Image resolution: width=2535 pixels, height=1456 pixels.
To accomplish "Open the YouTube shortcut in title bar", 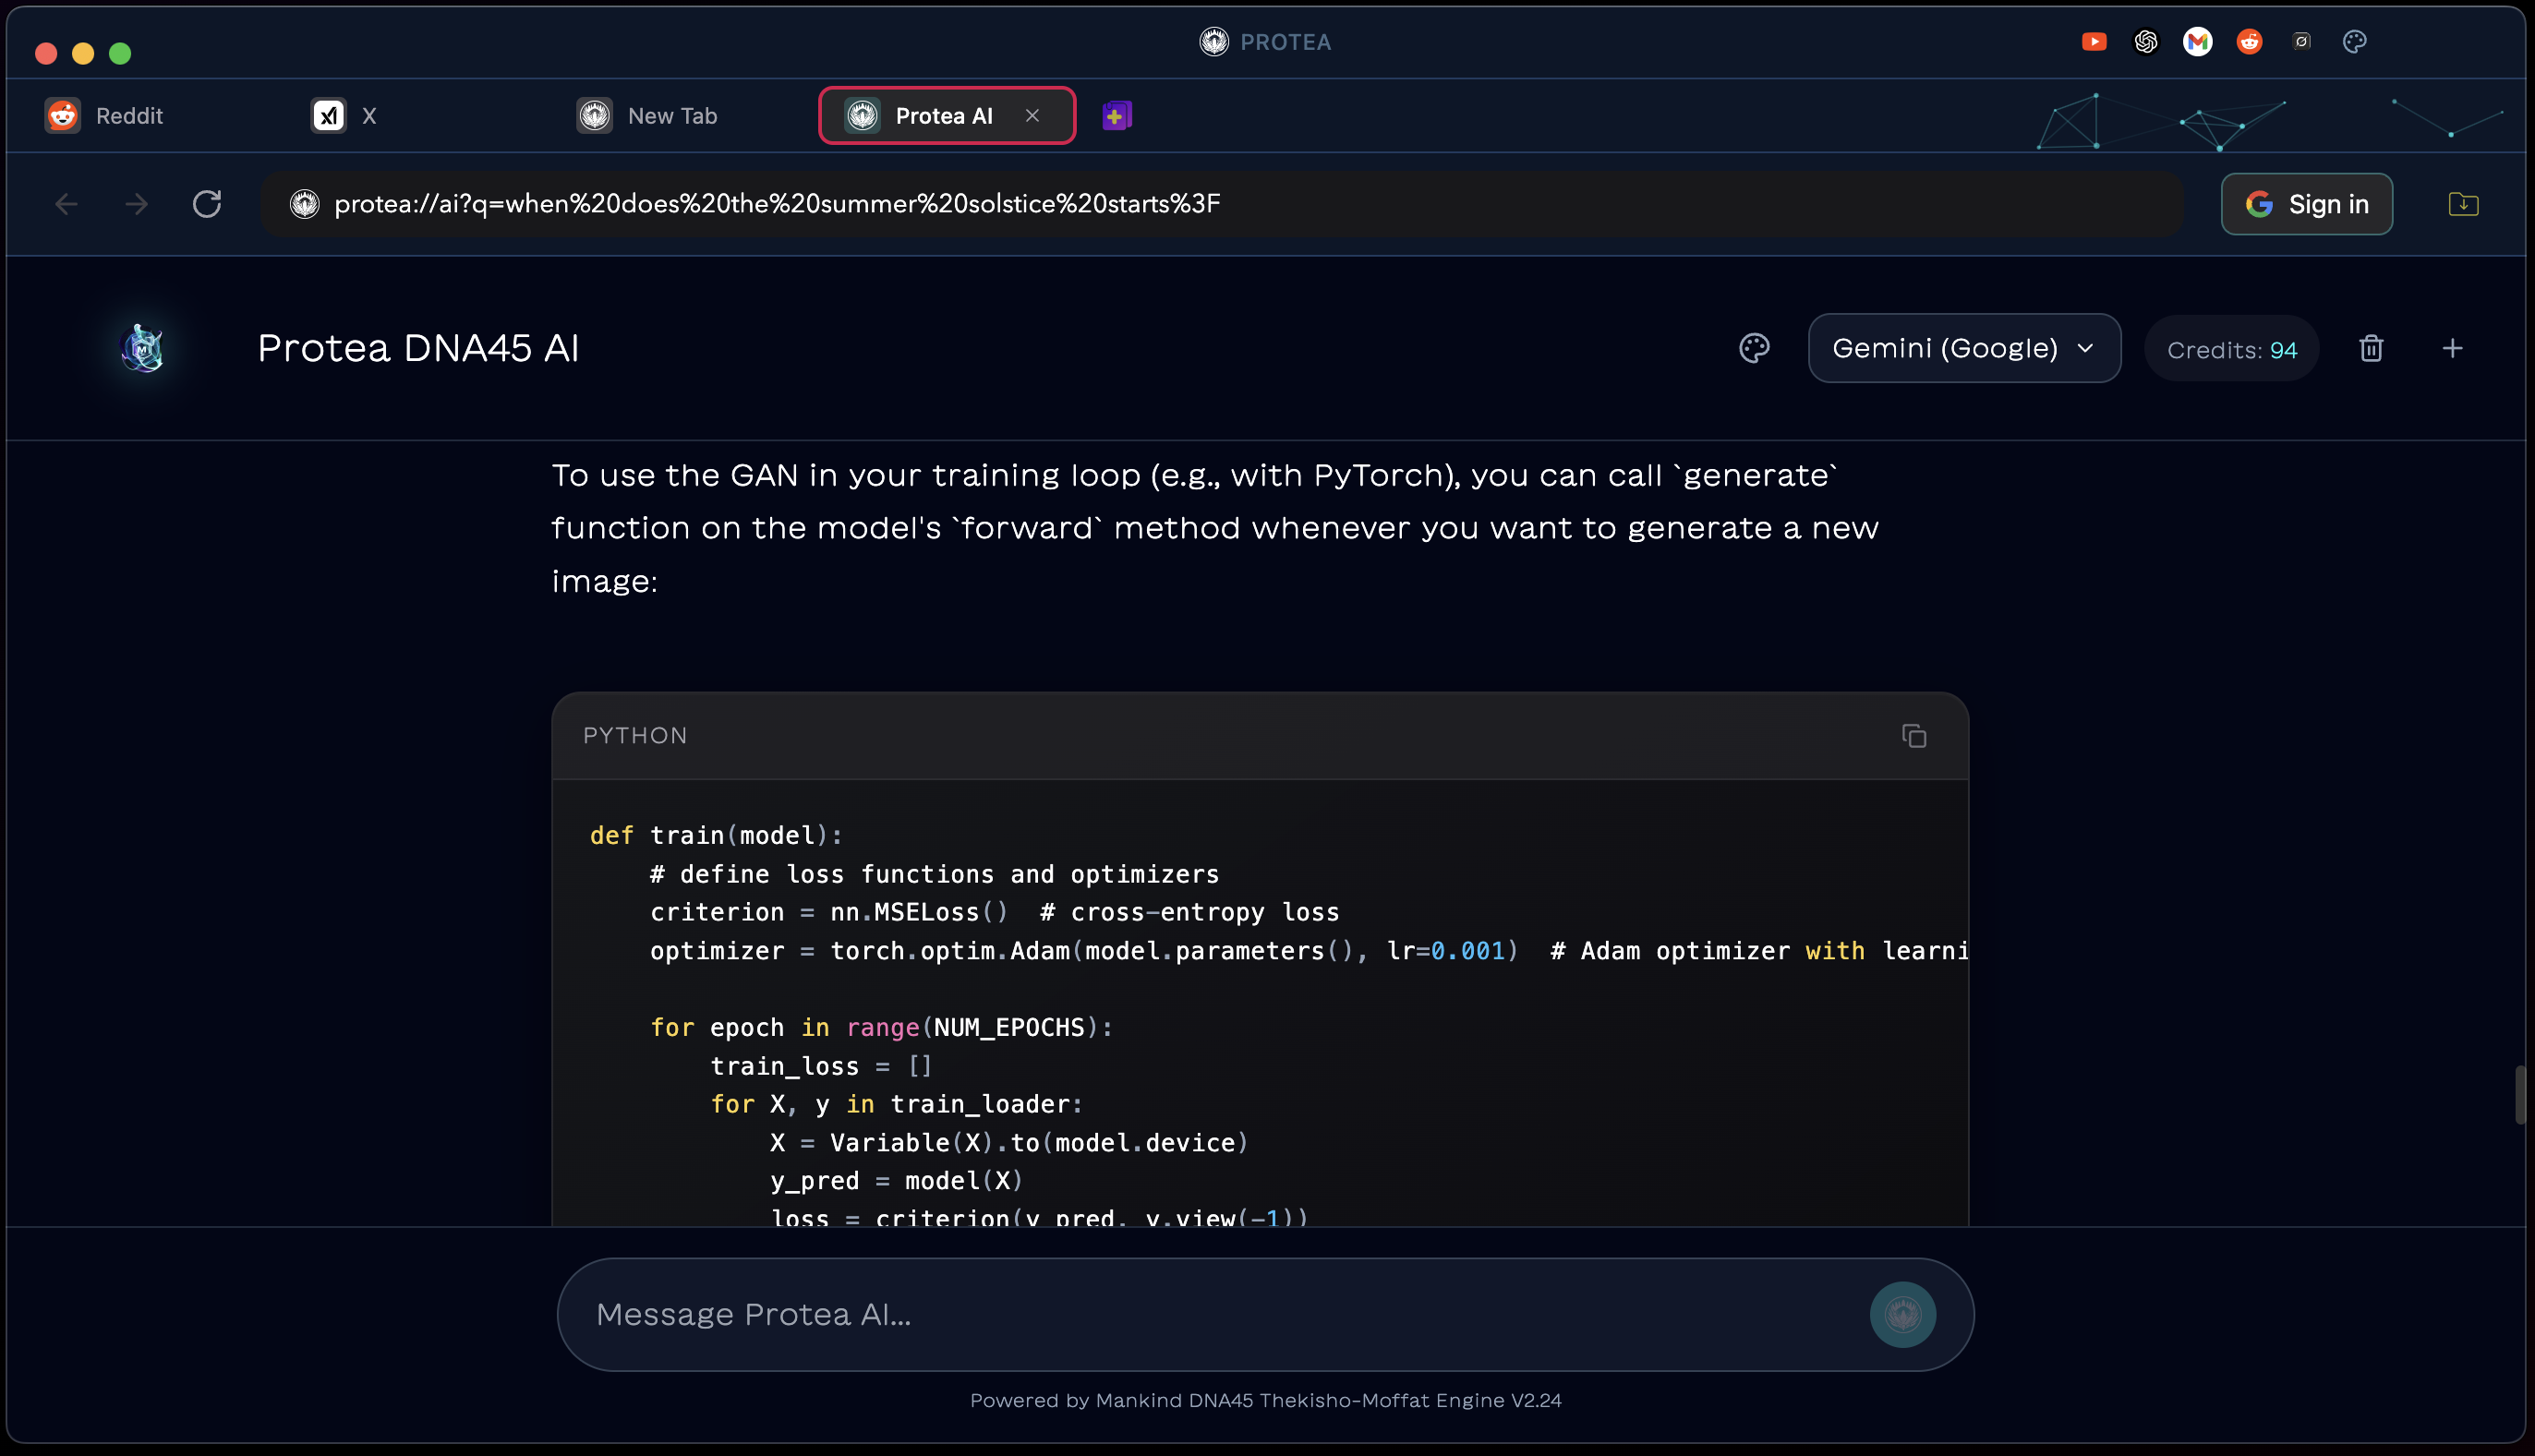I will pyautogui.click(x=2093, y=42).
